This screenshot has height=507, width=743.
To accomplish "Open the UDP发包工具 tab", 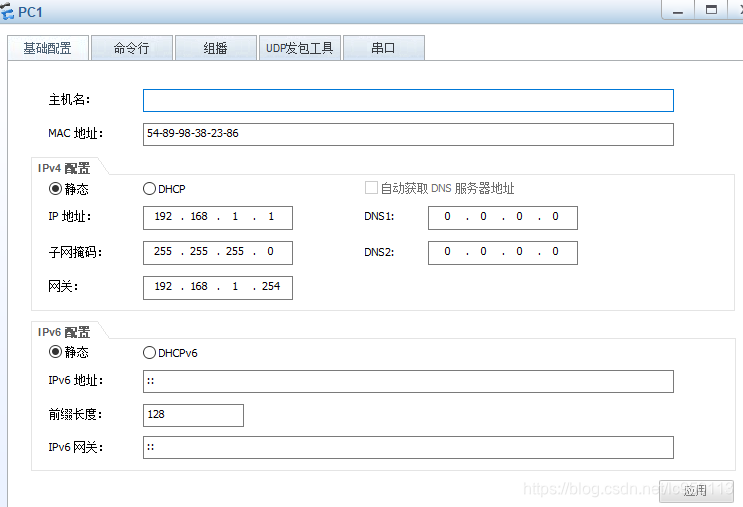I will (x=299, y=48).
